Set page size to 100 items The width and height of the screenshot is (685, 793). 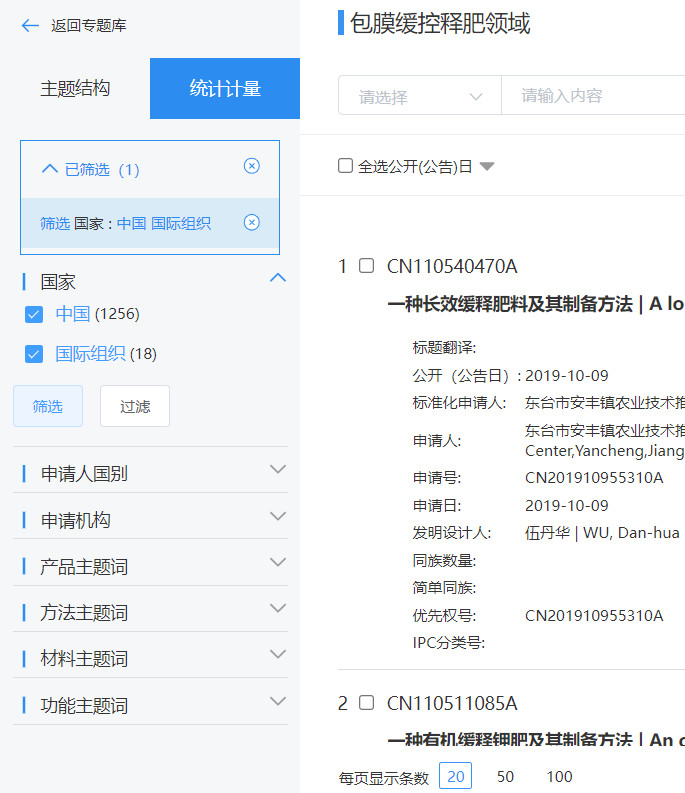[x=559, y=776]
